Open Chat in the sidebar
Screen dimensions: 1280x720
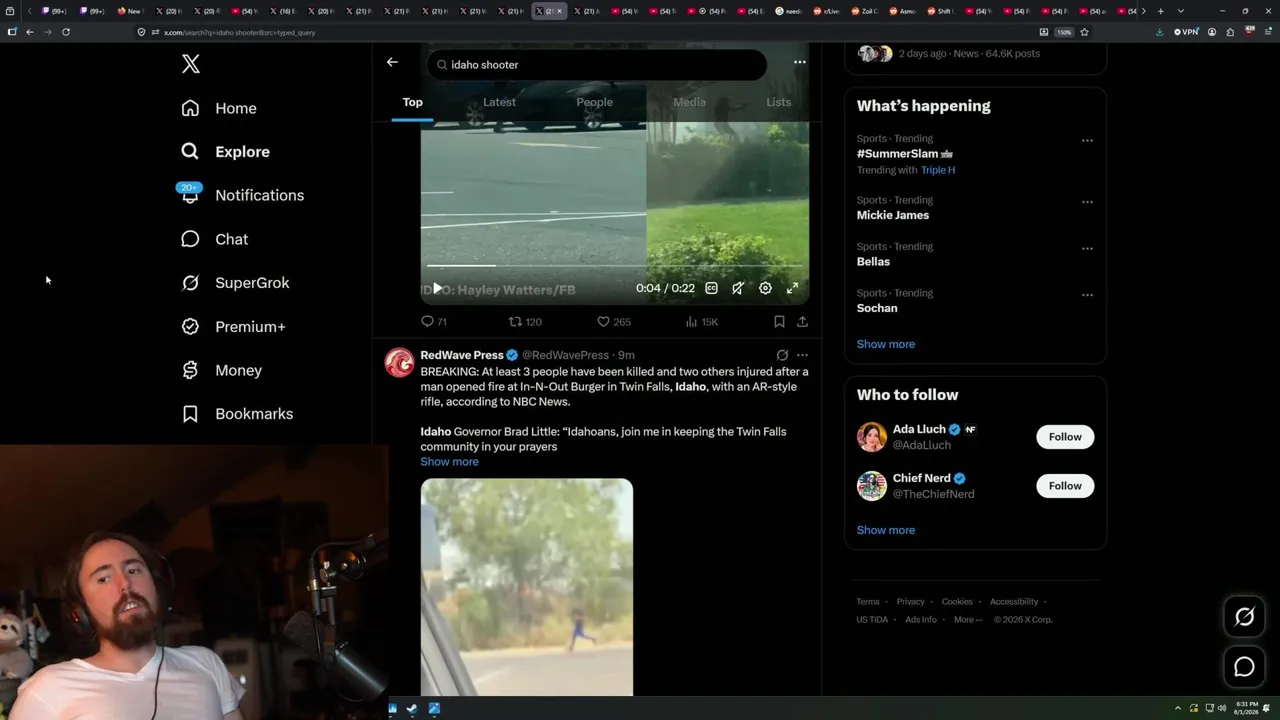(214, 239)
